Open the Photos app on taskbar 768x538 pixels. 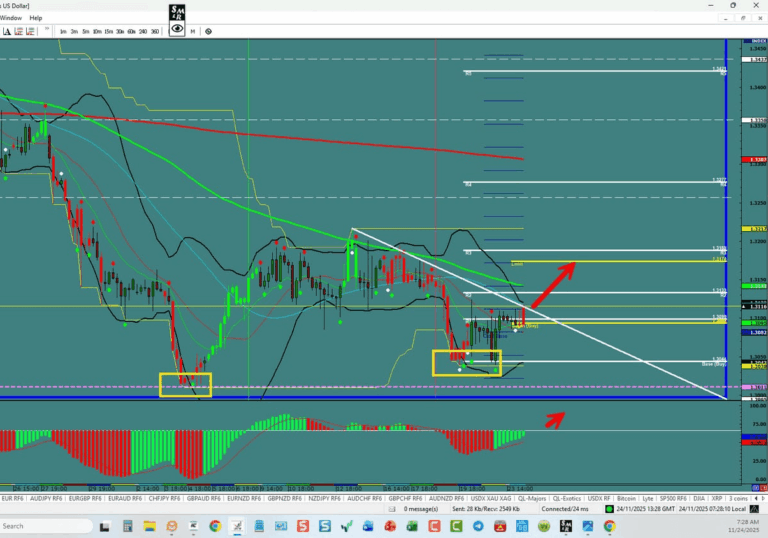click(588, 527)
